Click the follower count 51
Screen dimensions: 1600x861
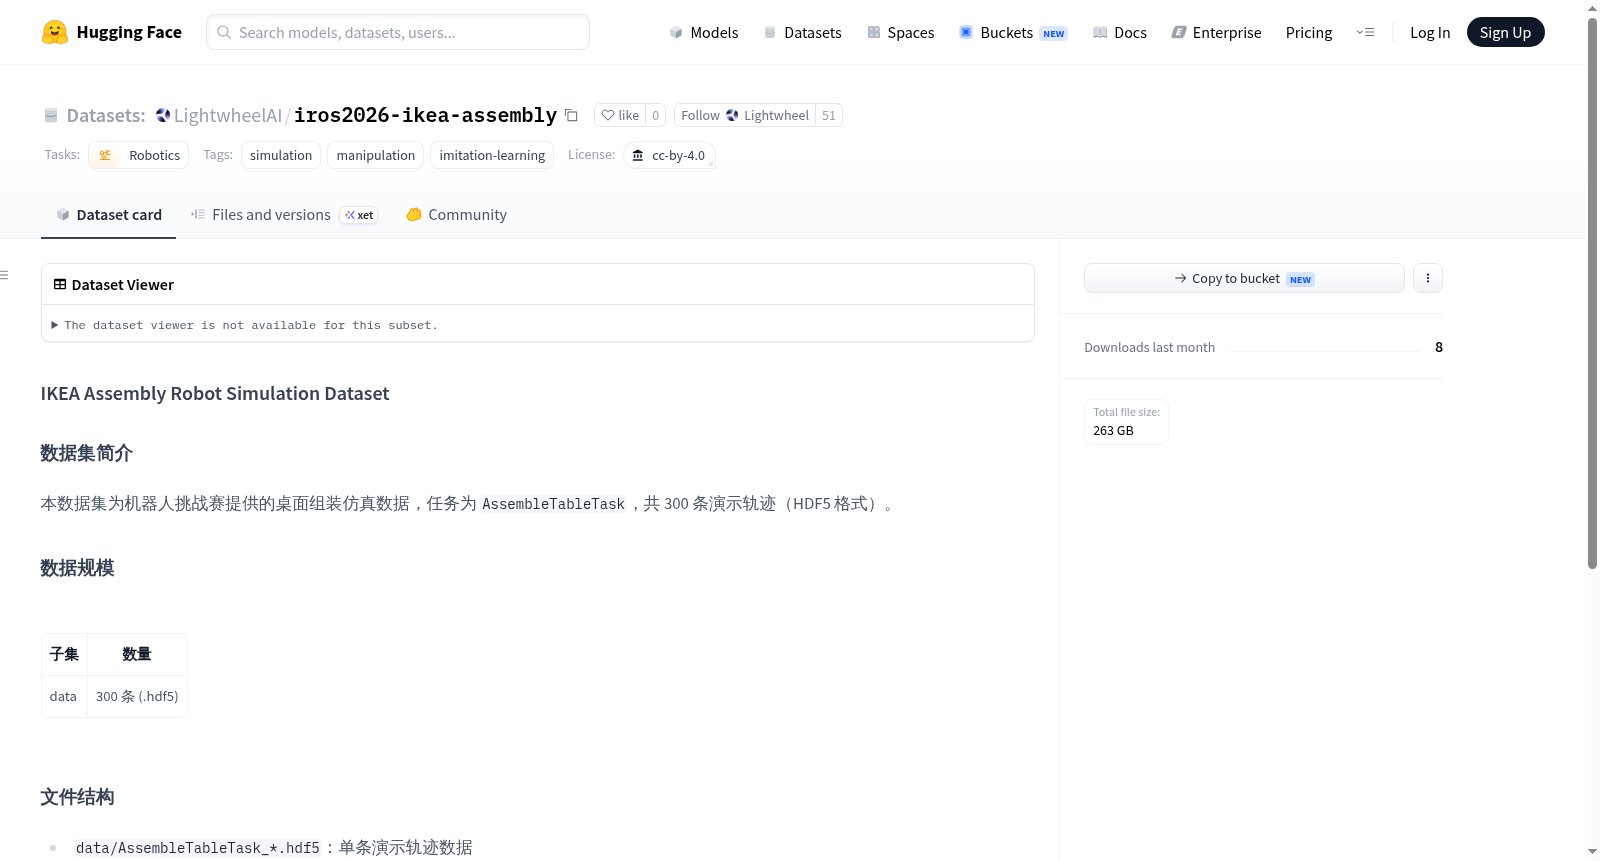(x=829, y=115)
